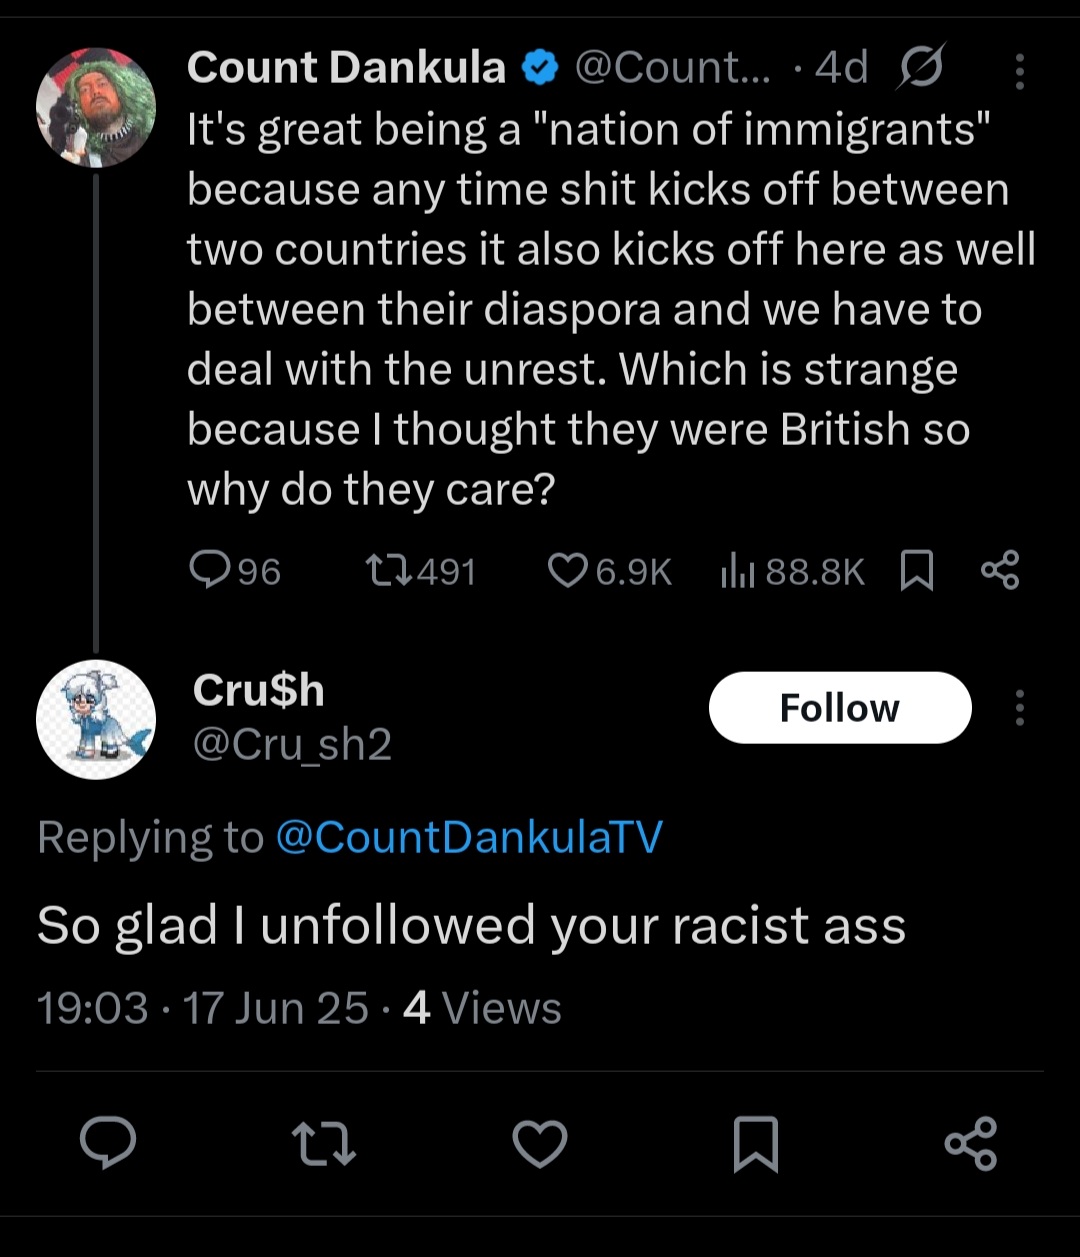
Task: Open more options for Count Dankula's tweet
Action: (1019, 71)
